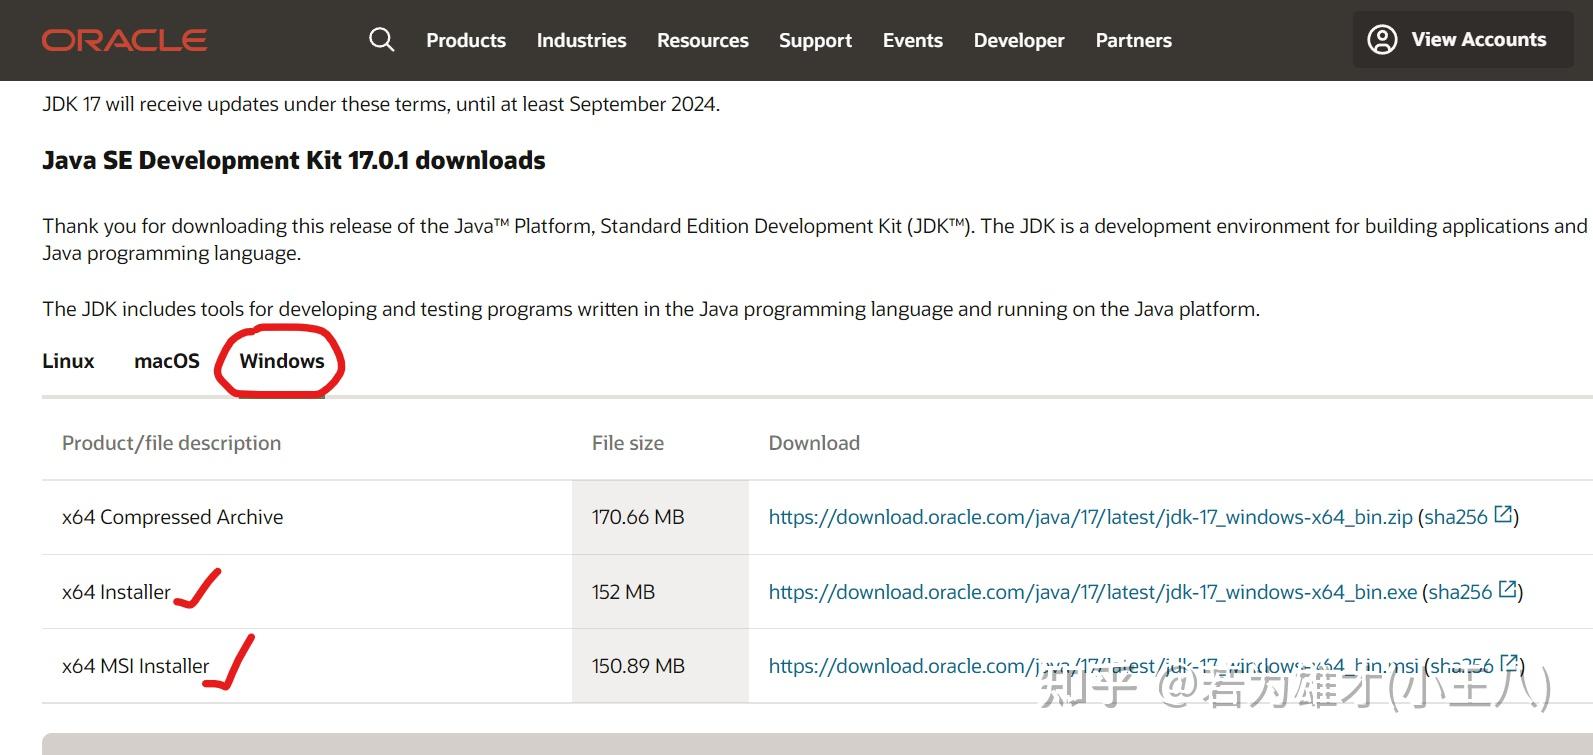Open the Partners menu
This screenshot has height=755, width=1593.
(x=1133, y=40)
